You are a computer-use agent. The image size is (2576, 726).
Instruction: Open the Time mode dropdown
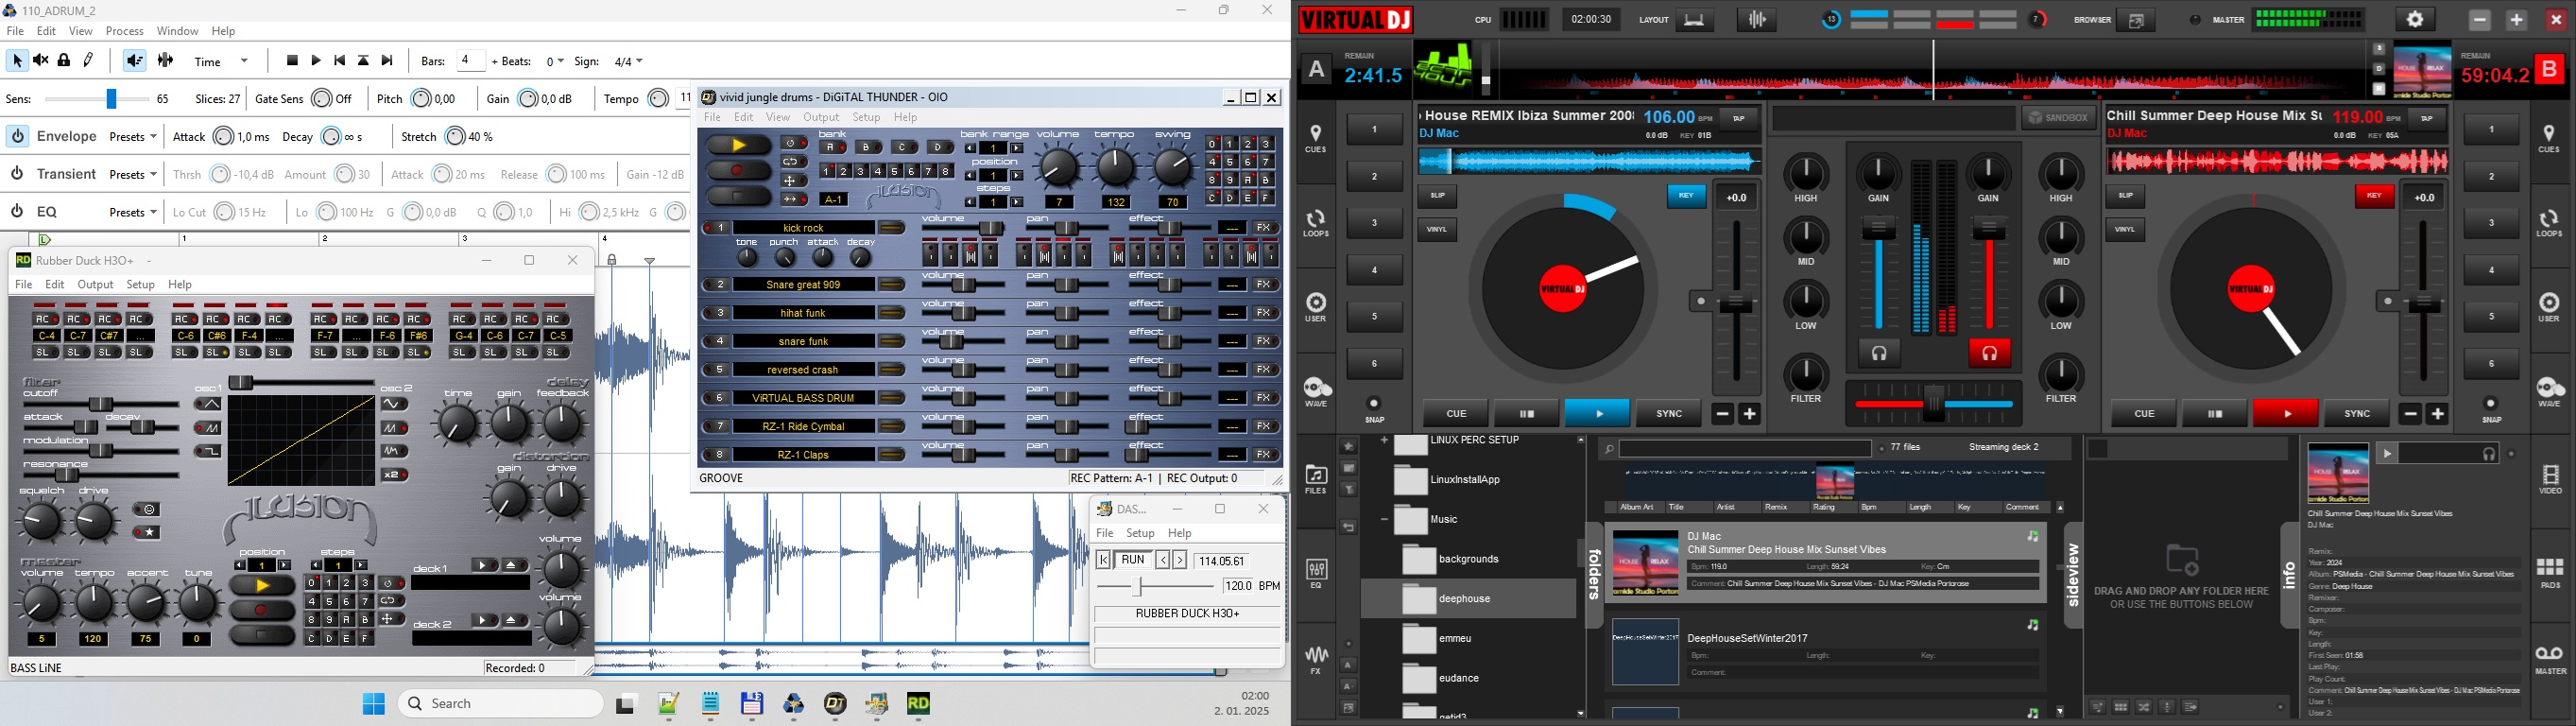point(222,62)
